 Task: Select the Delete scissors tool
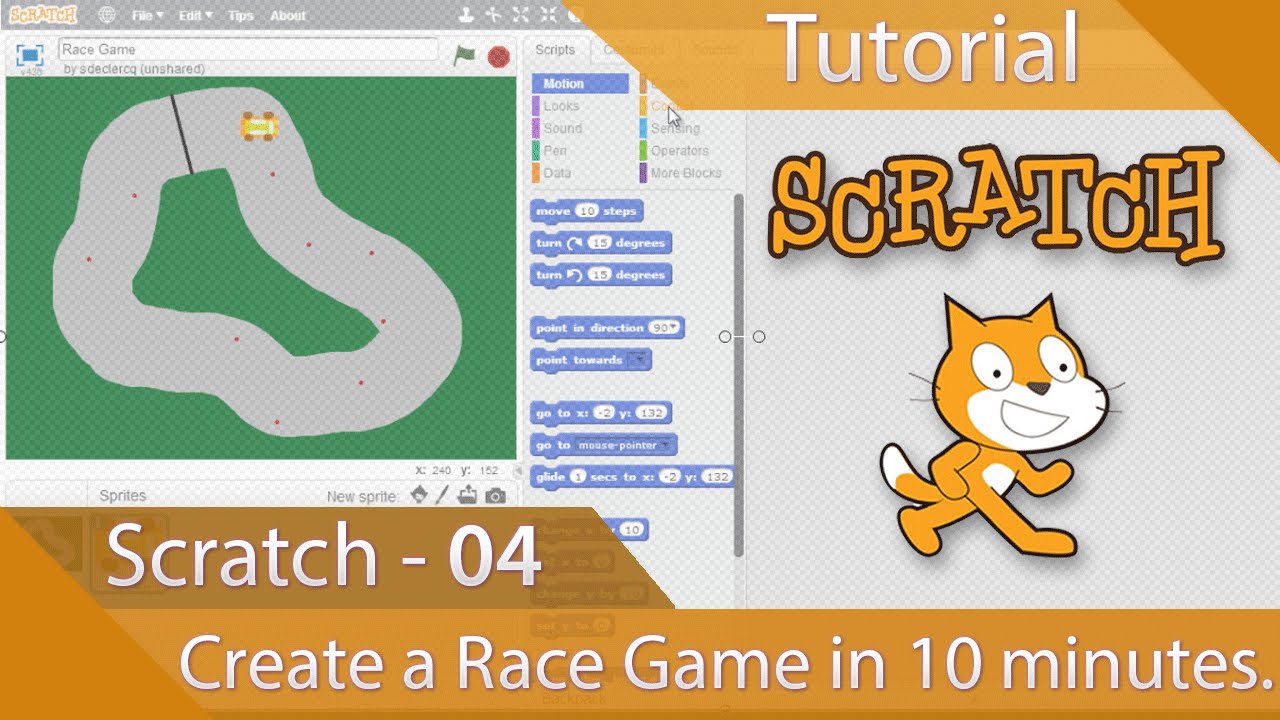(493, 15)
